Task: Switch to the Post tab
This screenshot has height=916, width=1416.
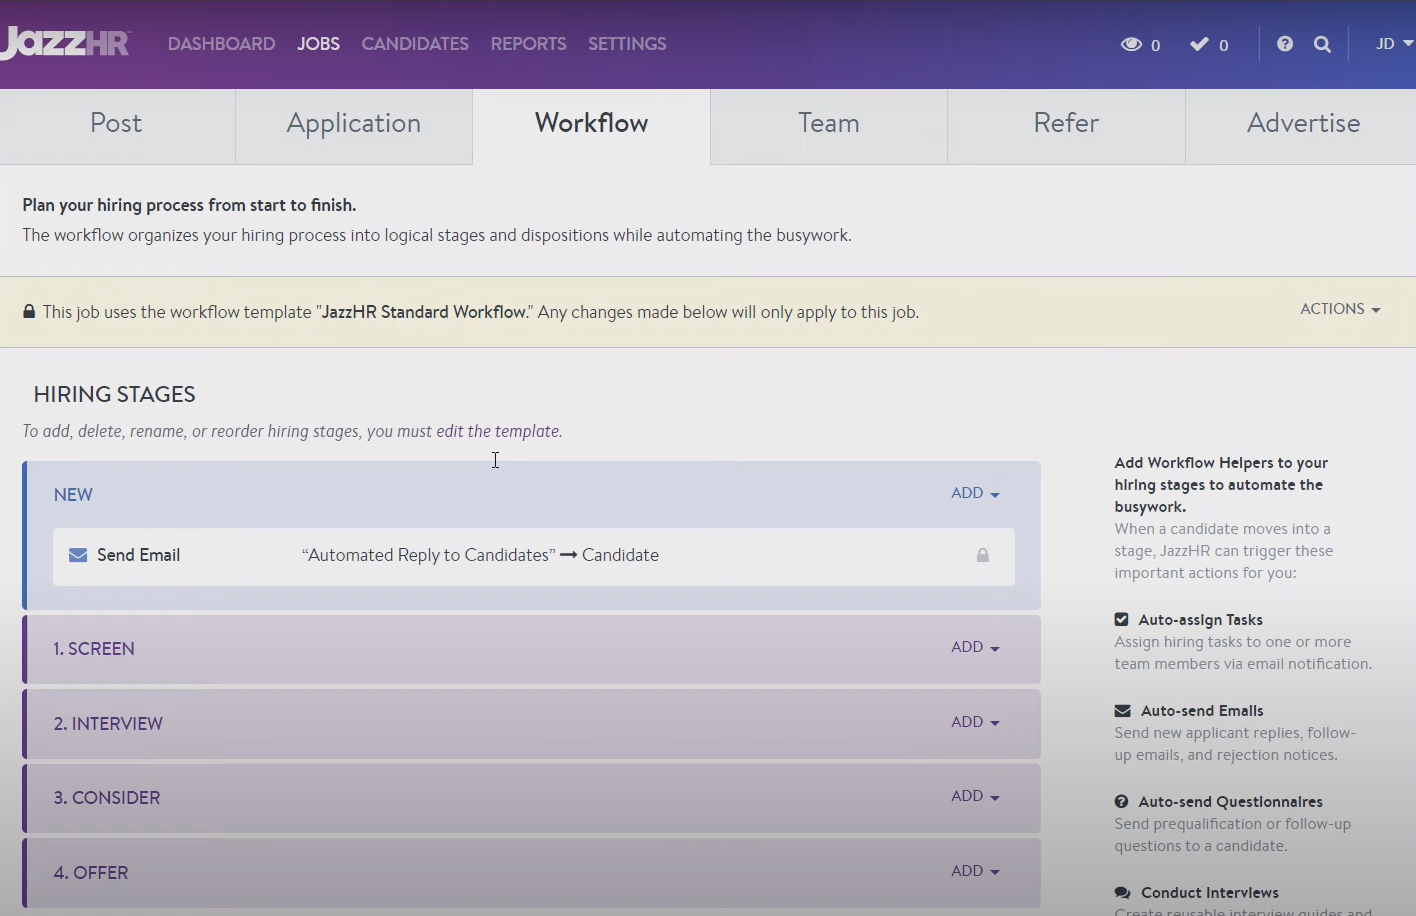Action: [116, 124]
